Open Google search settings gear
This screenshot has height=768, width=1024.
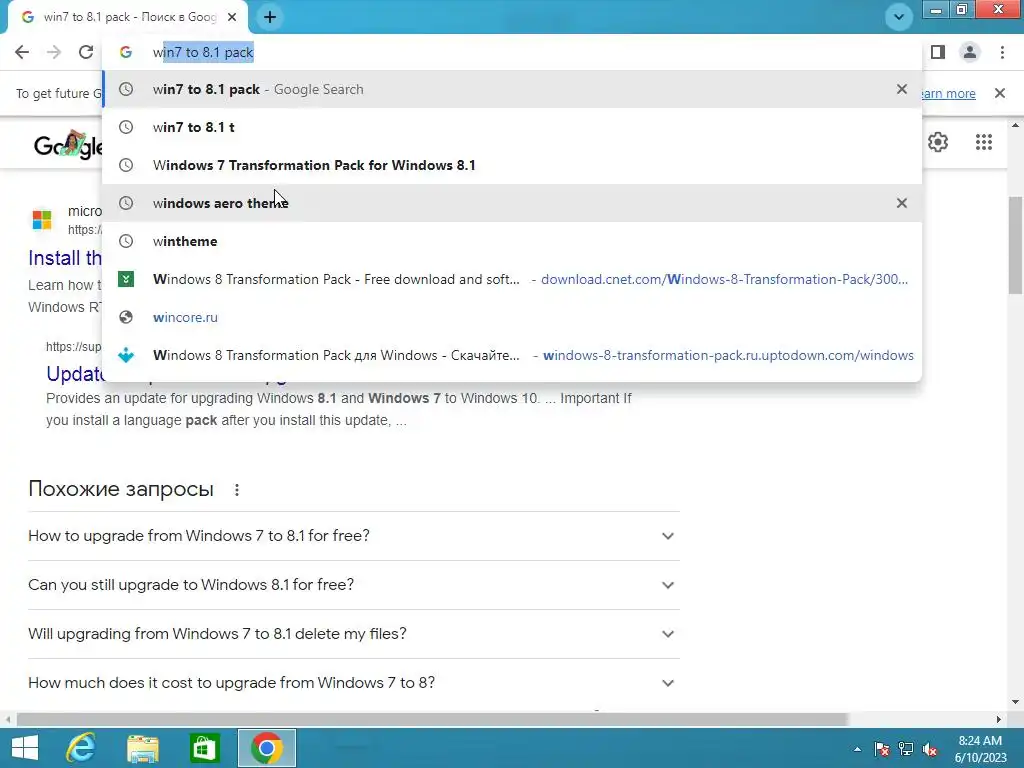click(938, 142)
